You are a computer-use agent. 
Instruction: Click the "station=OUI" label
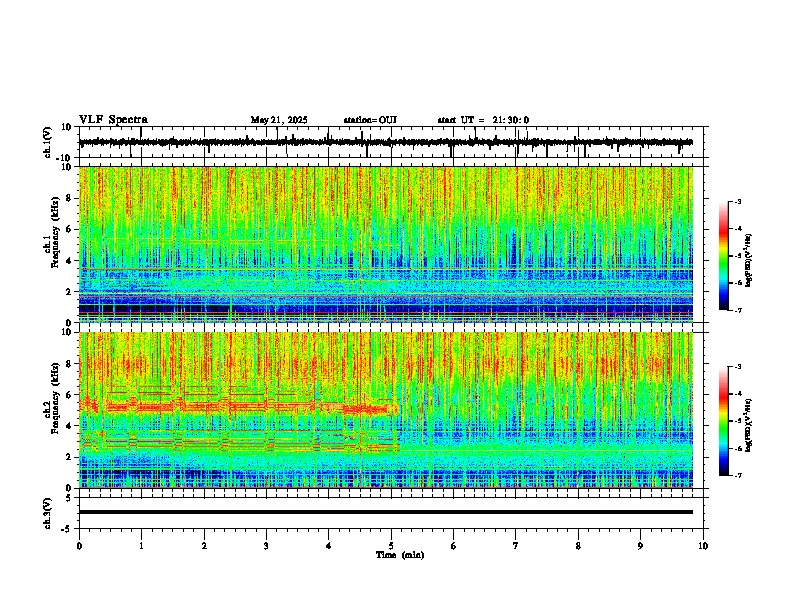coord(370,120)
